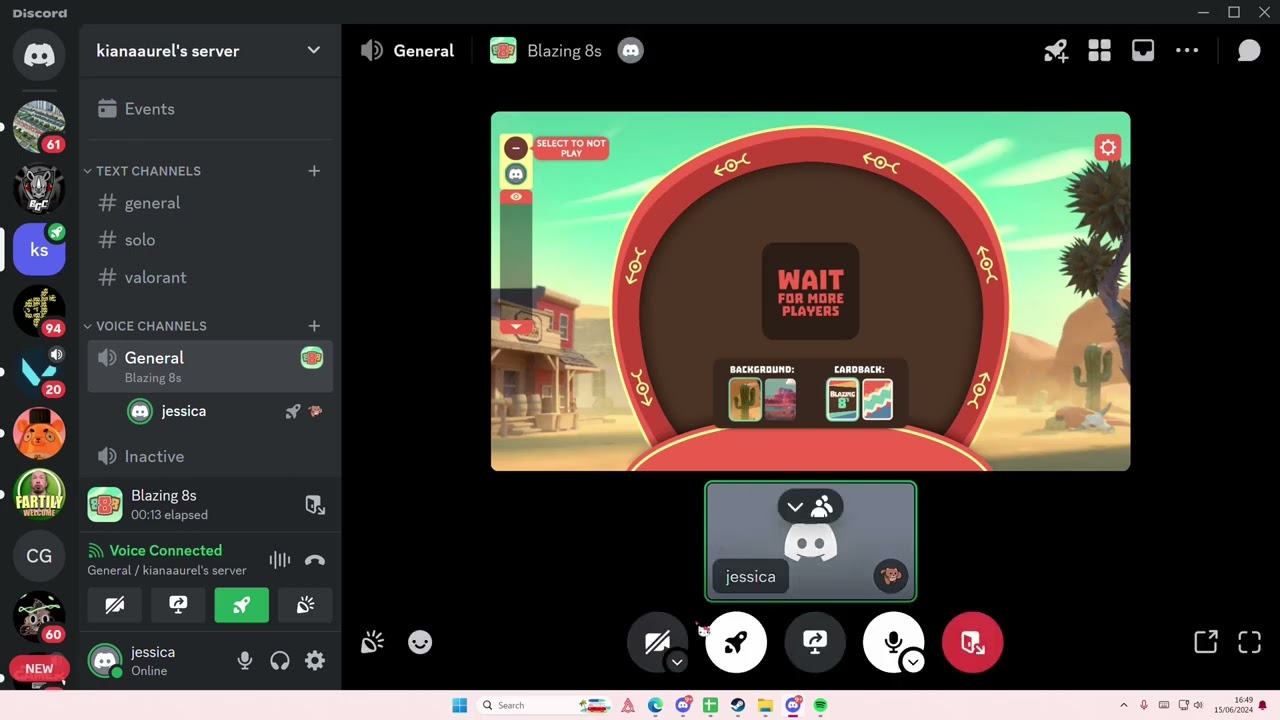Open microphone options dropdown arrow
Screen dimensions: 1280x720
(913, 662)
